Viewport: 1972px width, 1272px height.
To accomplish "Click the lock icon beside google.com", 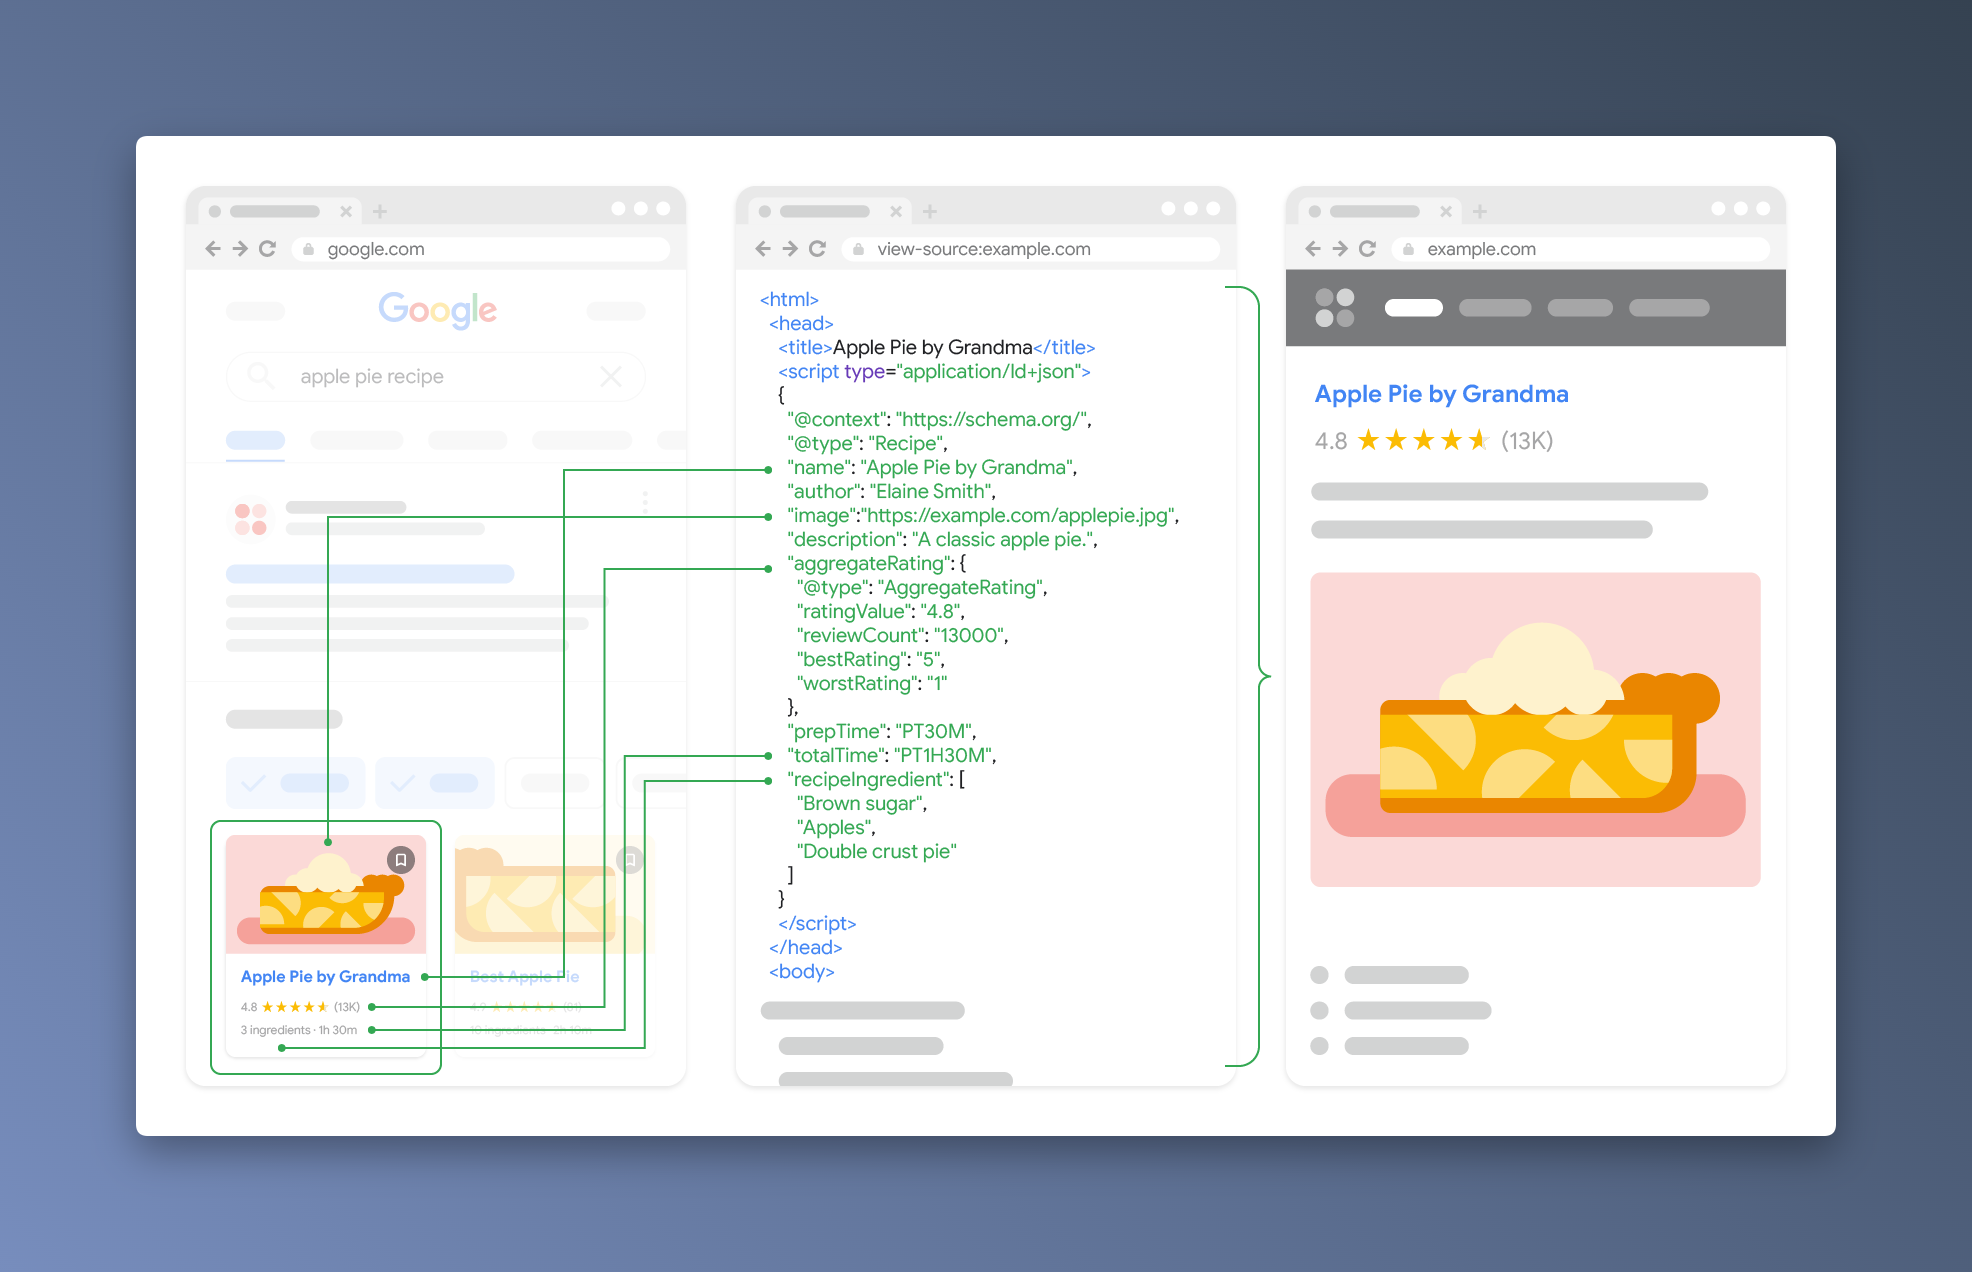I will pos(309,249).
